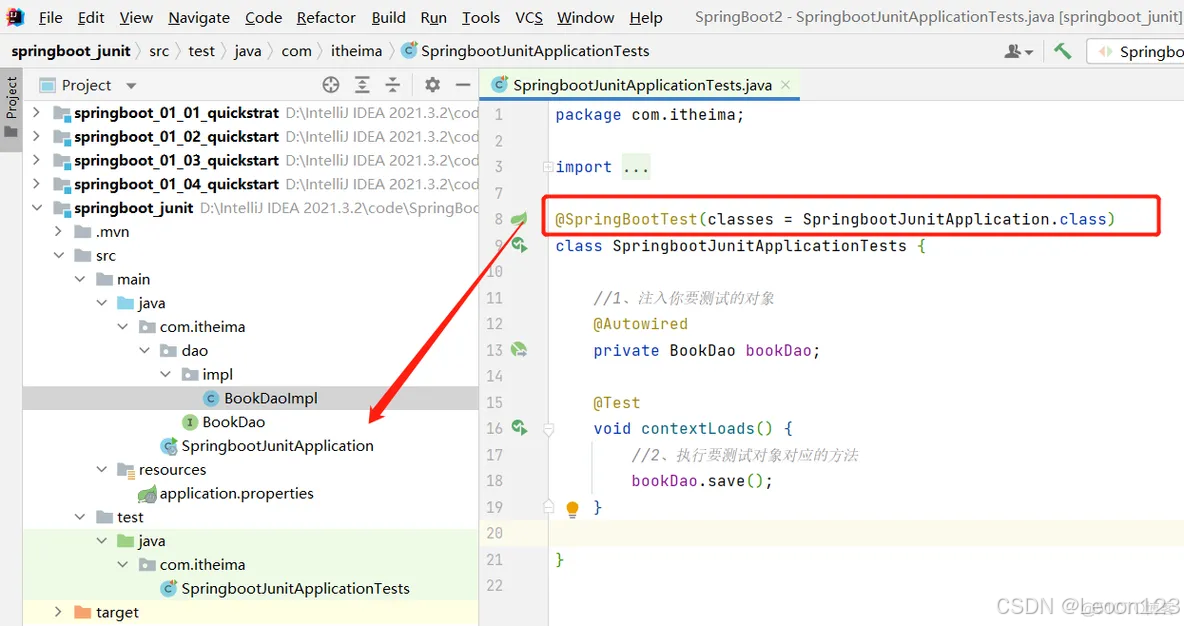Collapse the springboot_junit module
The image size is (1184, 626).
point(36,208)
